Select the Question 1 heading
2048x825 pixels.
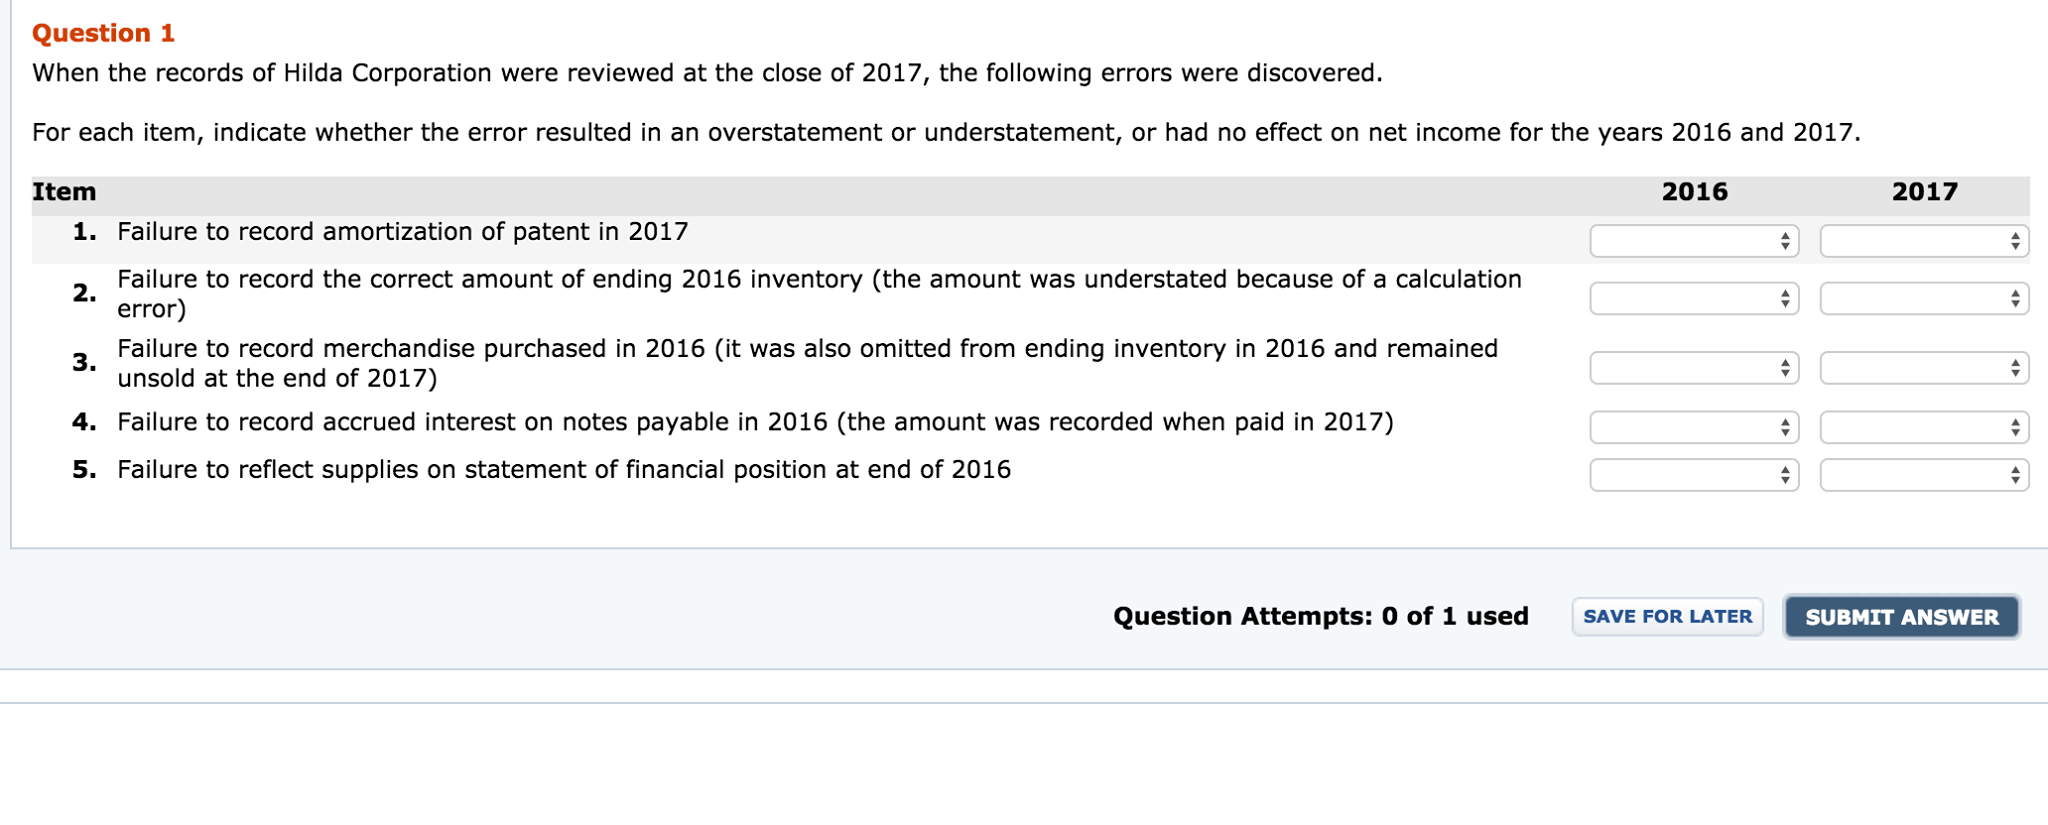point(102,33)
